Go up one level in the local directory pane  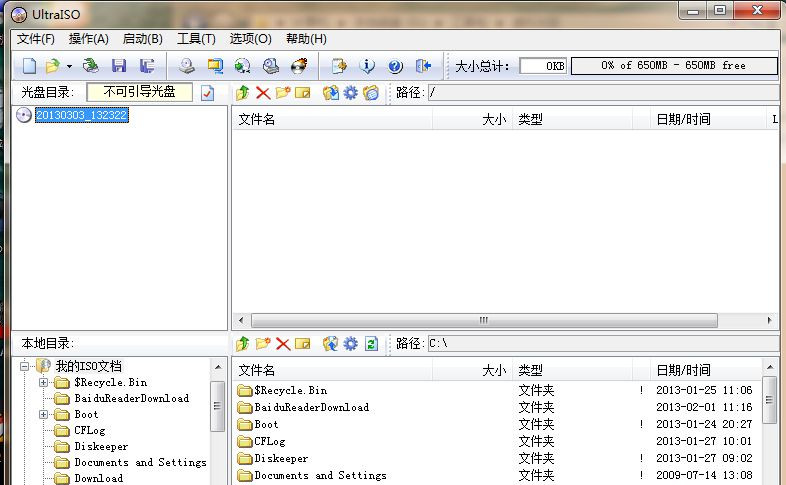coord(243,344)
